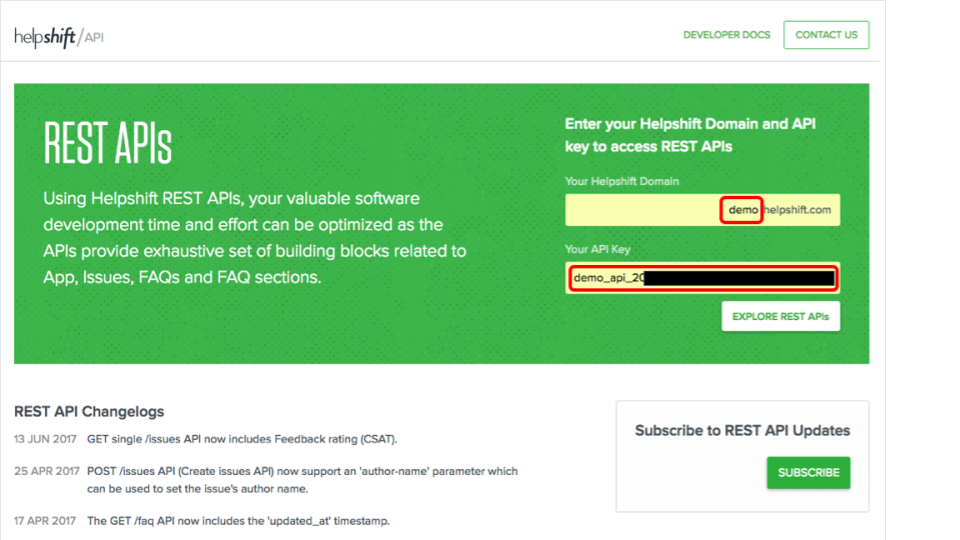Hit the green Subscribe button
This screenshot has height=540, width=960.
(808, 473)
